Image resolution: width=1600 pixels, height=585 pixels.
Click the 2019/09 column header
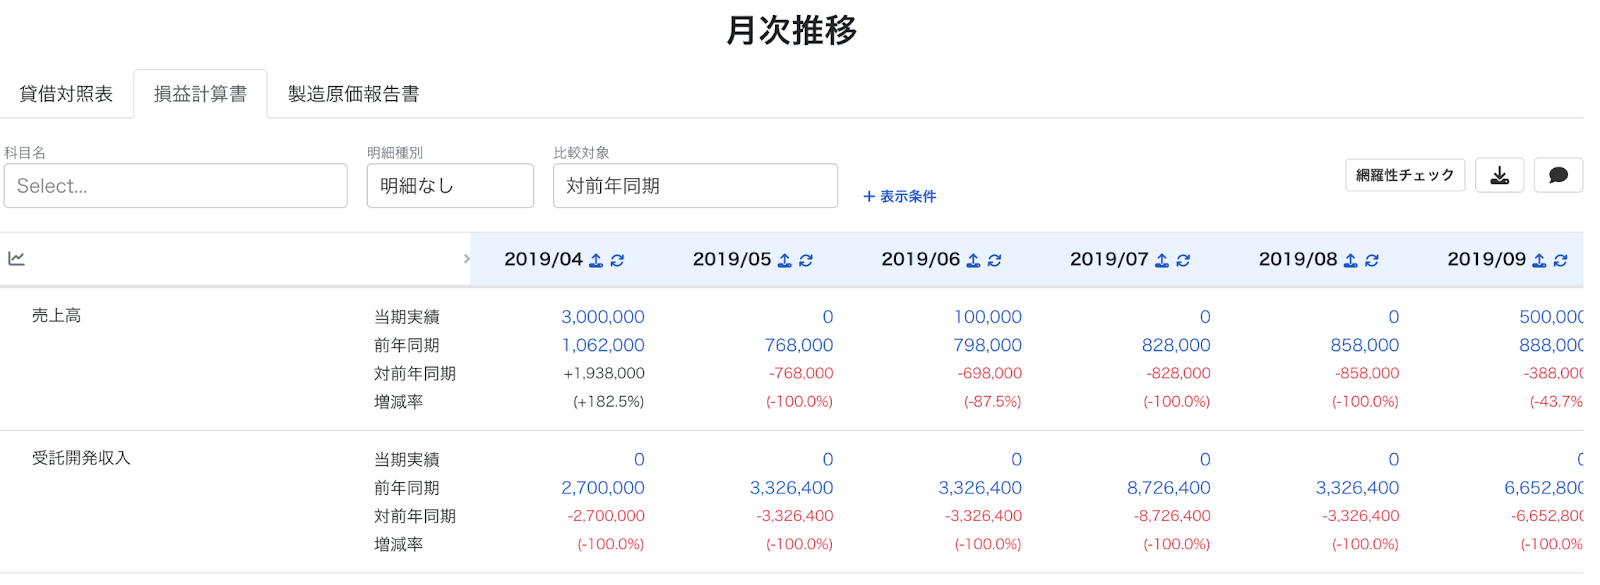[1486, 259]
